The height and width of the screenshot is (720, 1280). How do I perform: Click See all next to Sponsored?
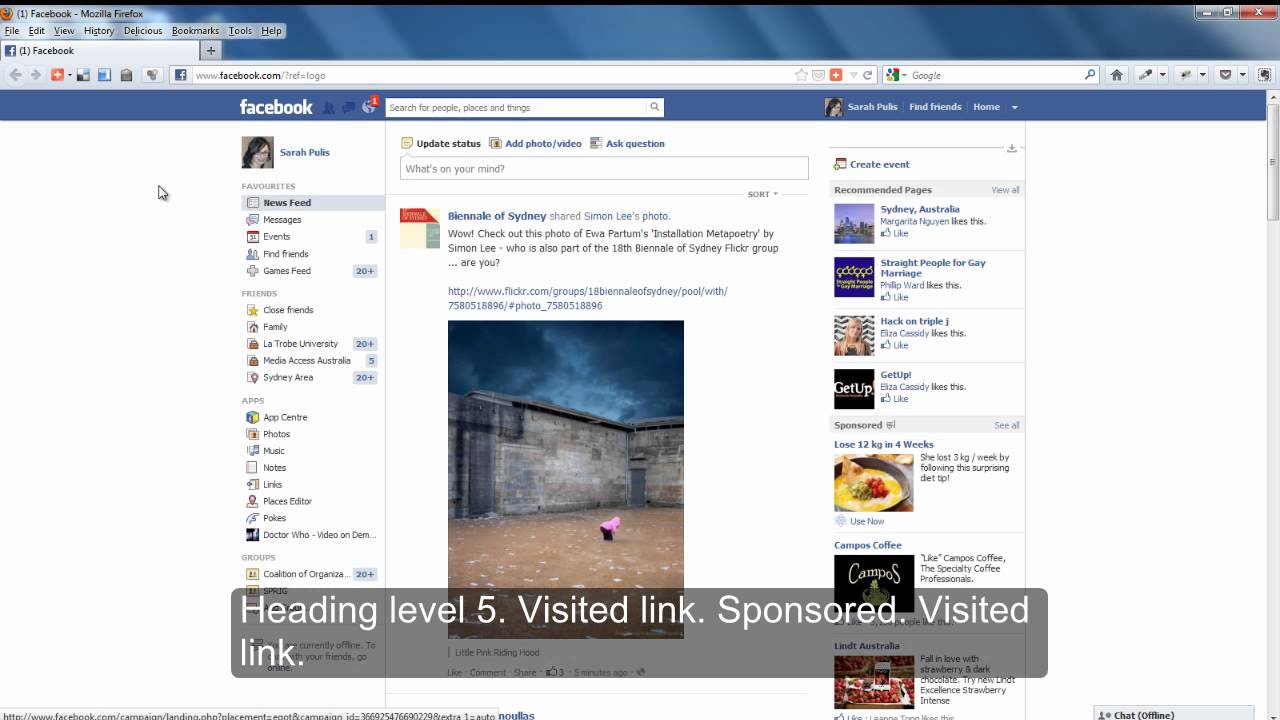tap(1006, 425)
